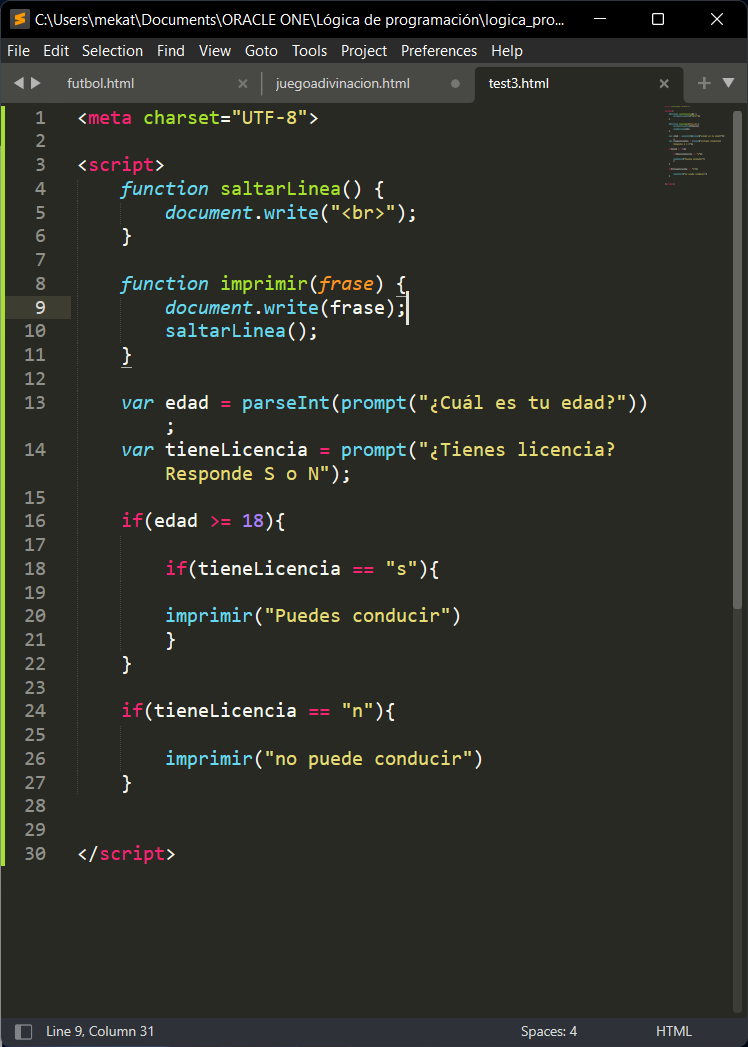Click the "n" string on line 24
Viewport: 748px width, 1047px height.
[357, 710]
